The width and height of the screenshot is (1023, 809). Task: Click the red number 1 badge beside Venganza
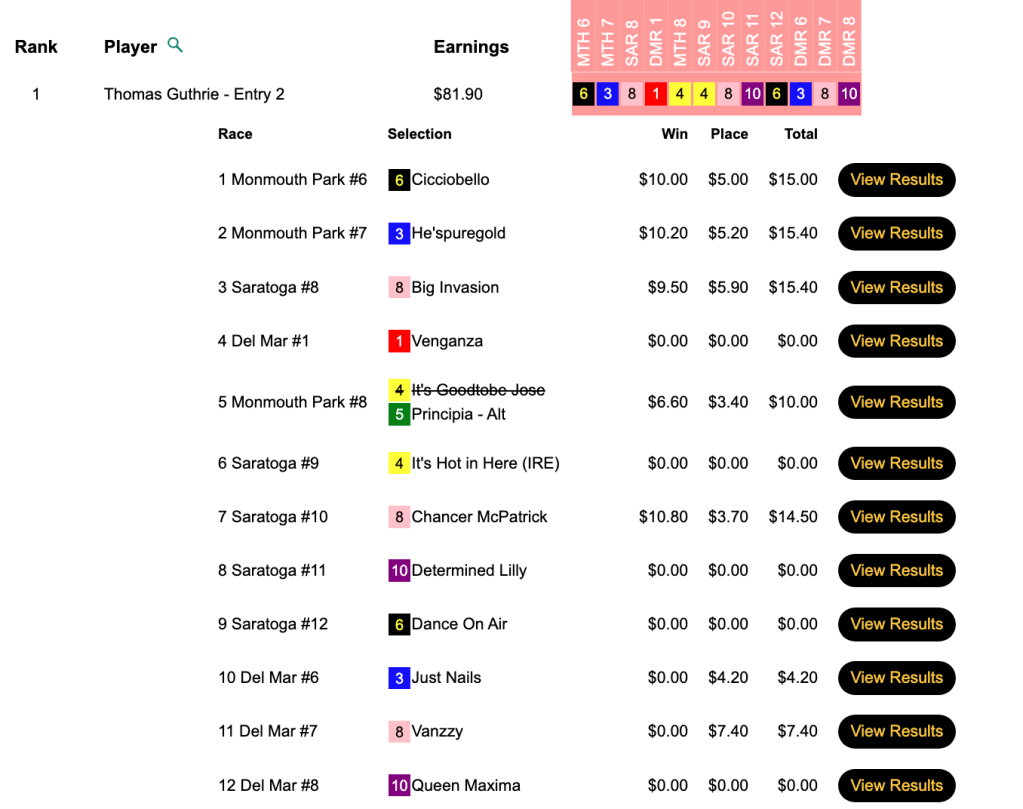[x=399, y=341]
